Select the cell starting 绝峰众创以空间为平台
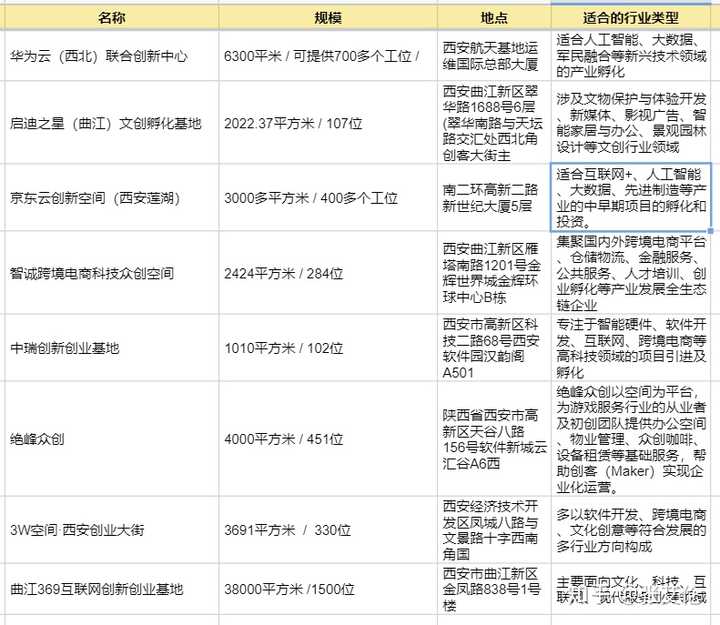Screen dimensions: 720x625 (630, 439)
